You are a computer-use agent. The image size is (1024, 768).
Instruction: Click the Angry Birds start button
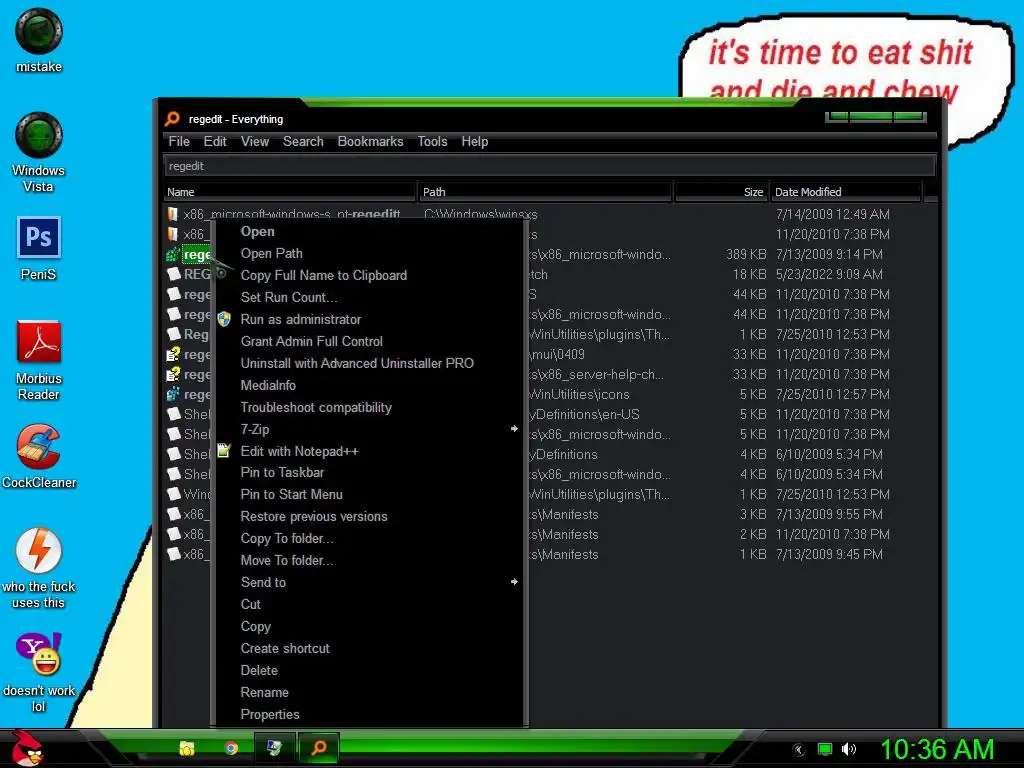point(27,748)
